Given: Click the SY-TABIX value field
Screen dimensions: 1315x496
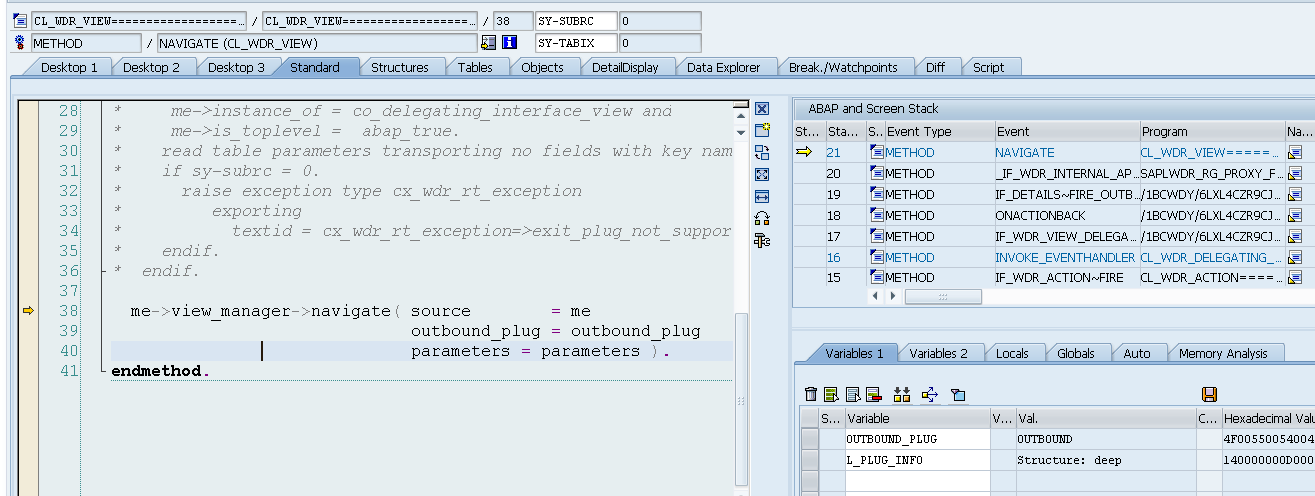Looking at the screenshot, I should [x=660, y=43].
